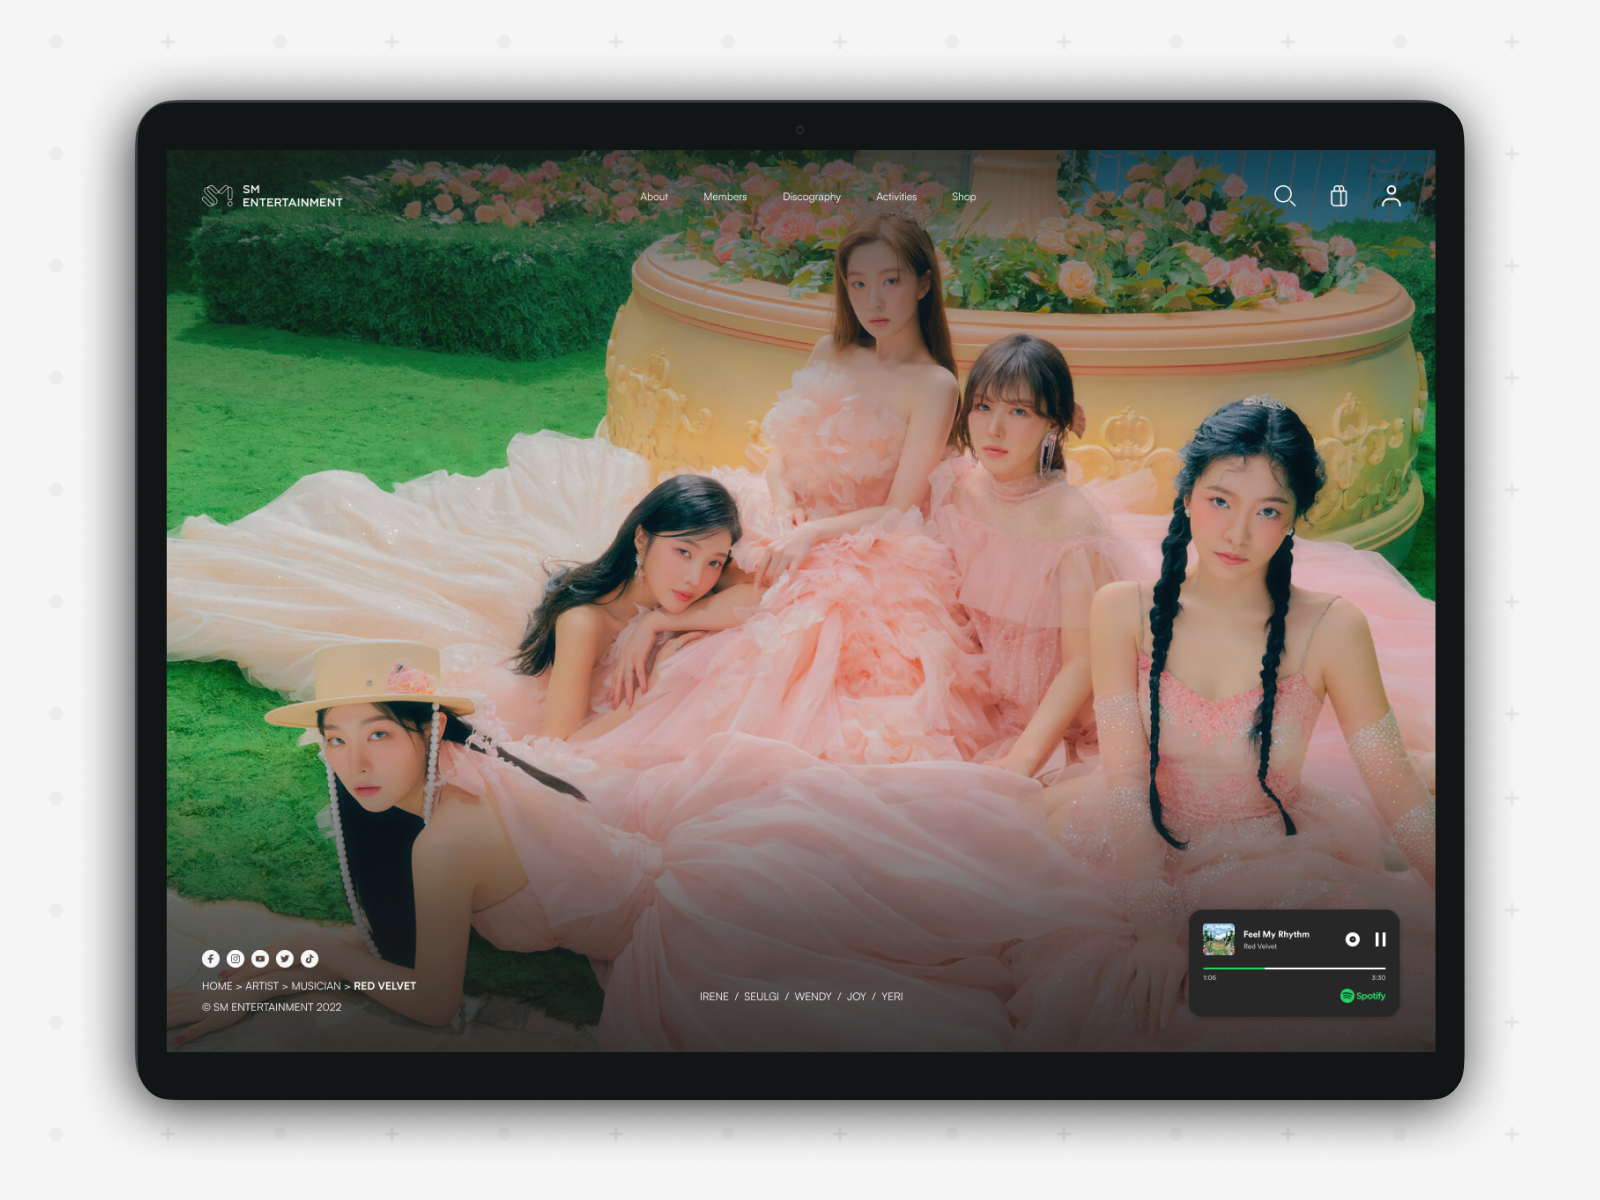Click the Facebook icon in the footer
Viewport: 1600px width, 1200px height.
pos(211,958)
